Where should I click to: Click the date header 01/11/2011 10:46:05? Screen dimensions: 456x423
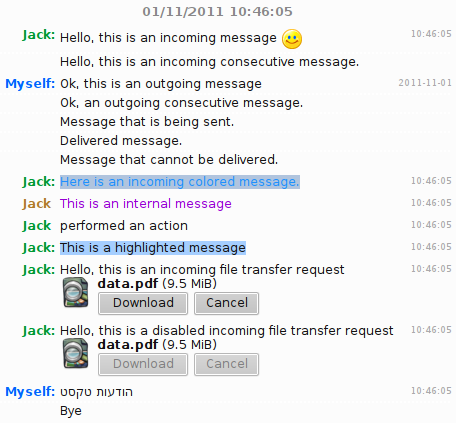pos(217,12)
